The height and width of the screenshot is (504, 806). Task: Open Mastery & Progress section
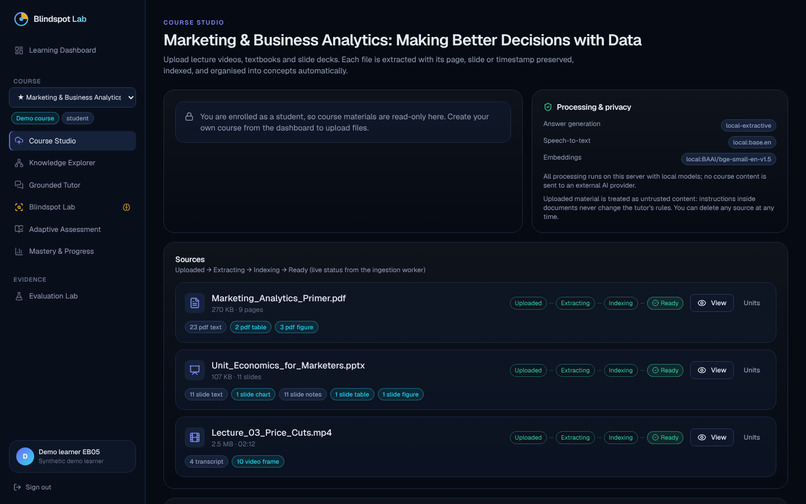pyautogui.click(x=72, y=251)
